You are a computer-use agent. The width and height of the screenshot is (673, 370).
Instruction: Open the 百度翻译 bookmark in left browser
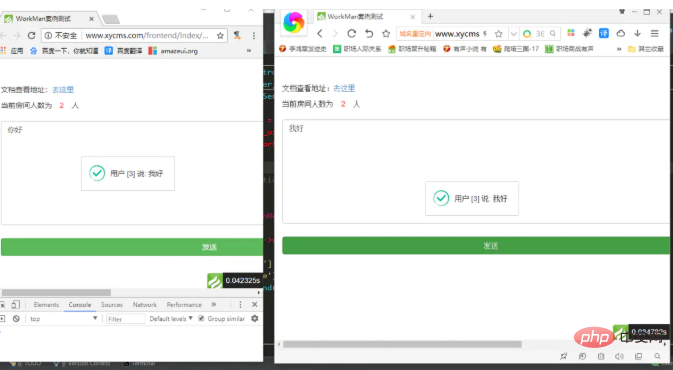click(124, 51)
